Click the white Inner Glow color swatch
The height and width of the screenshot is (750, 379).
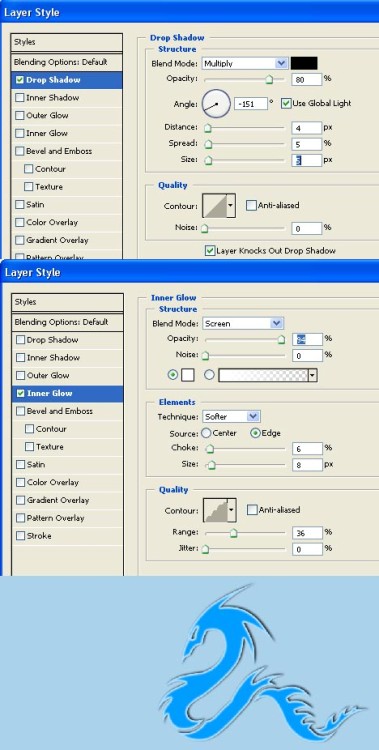pyautogui.click(x=188, y=375)
